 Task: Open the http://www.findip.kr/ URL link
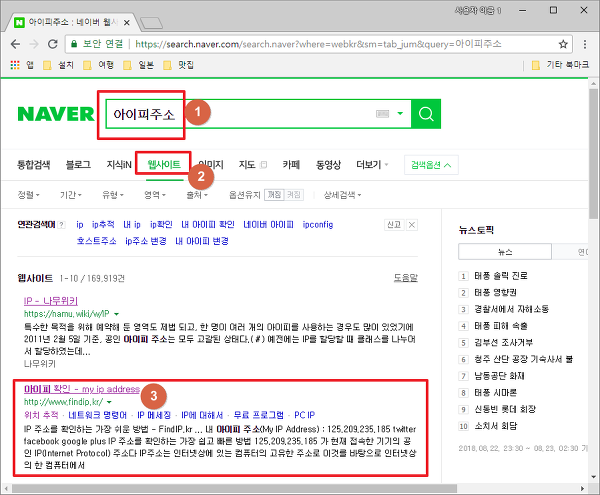pyautogui.click(x=64, y=402)
